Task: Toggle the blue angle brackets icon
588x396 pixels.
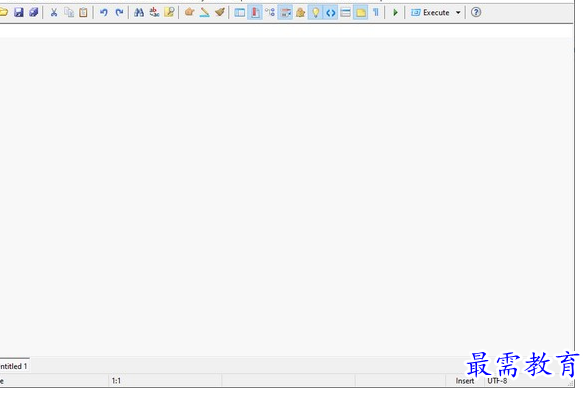Action: 330,12
